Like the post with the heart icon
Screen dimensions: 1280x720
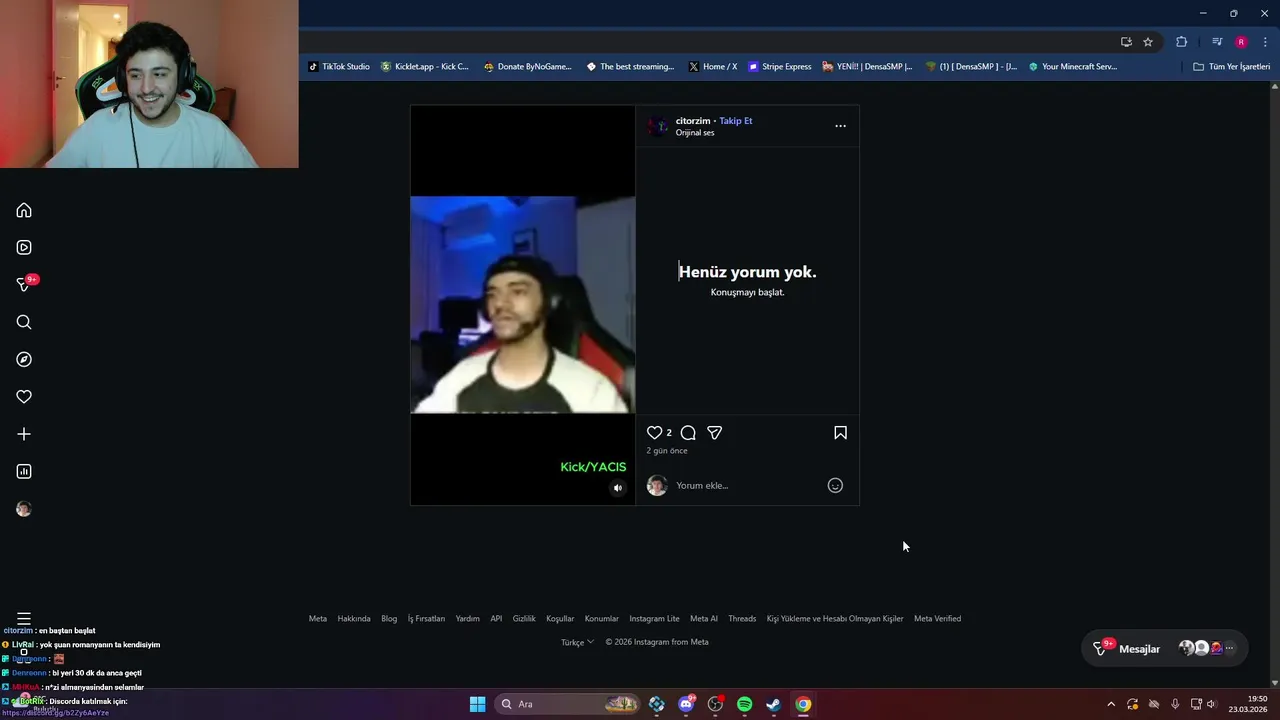654,433
